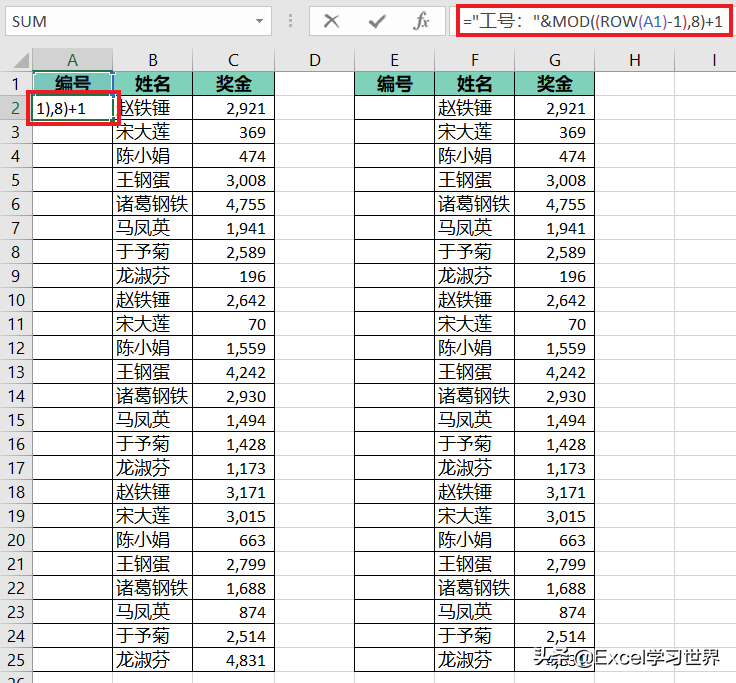
Task: Select cell C6 value 4,755
Action: click(233, 204)
